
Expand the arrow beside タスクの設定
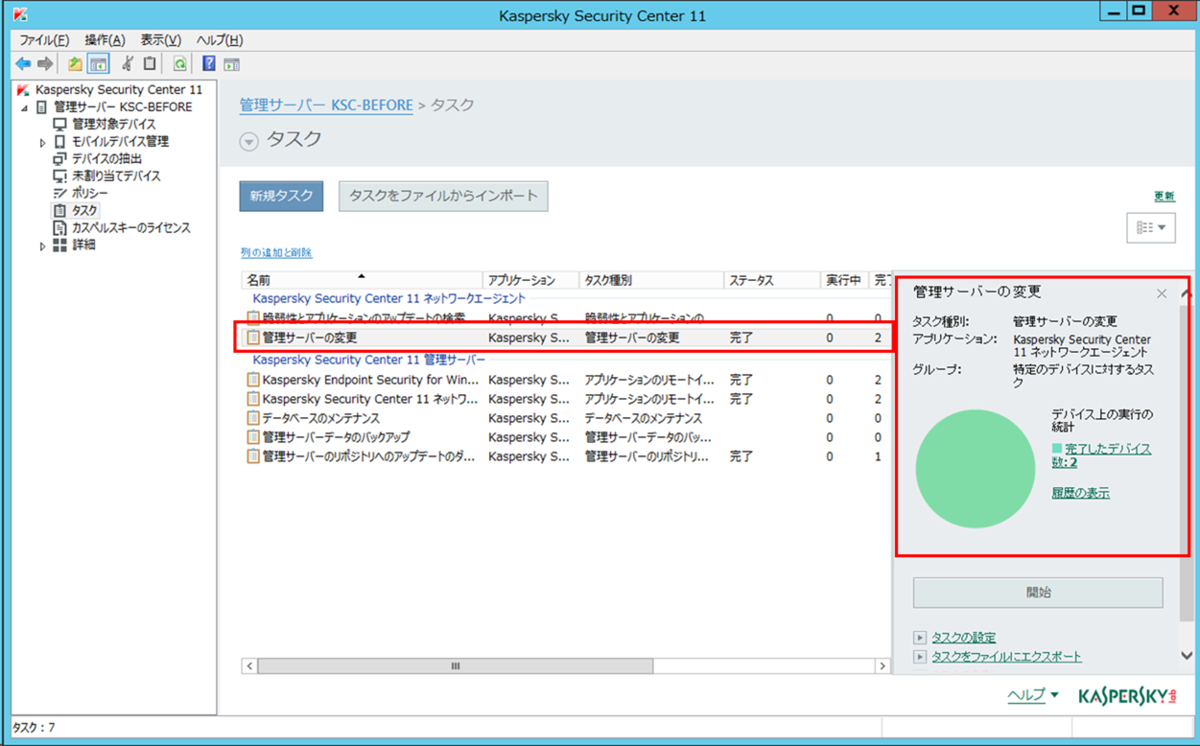point(919,637)
